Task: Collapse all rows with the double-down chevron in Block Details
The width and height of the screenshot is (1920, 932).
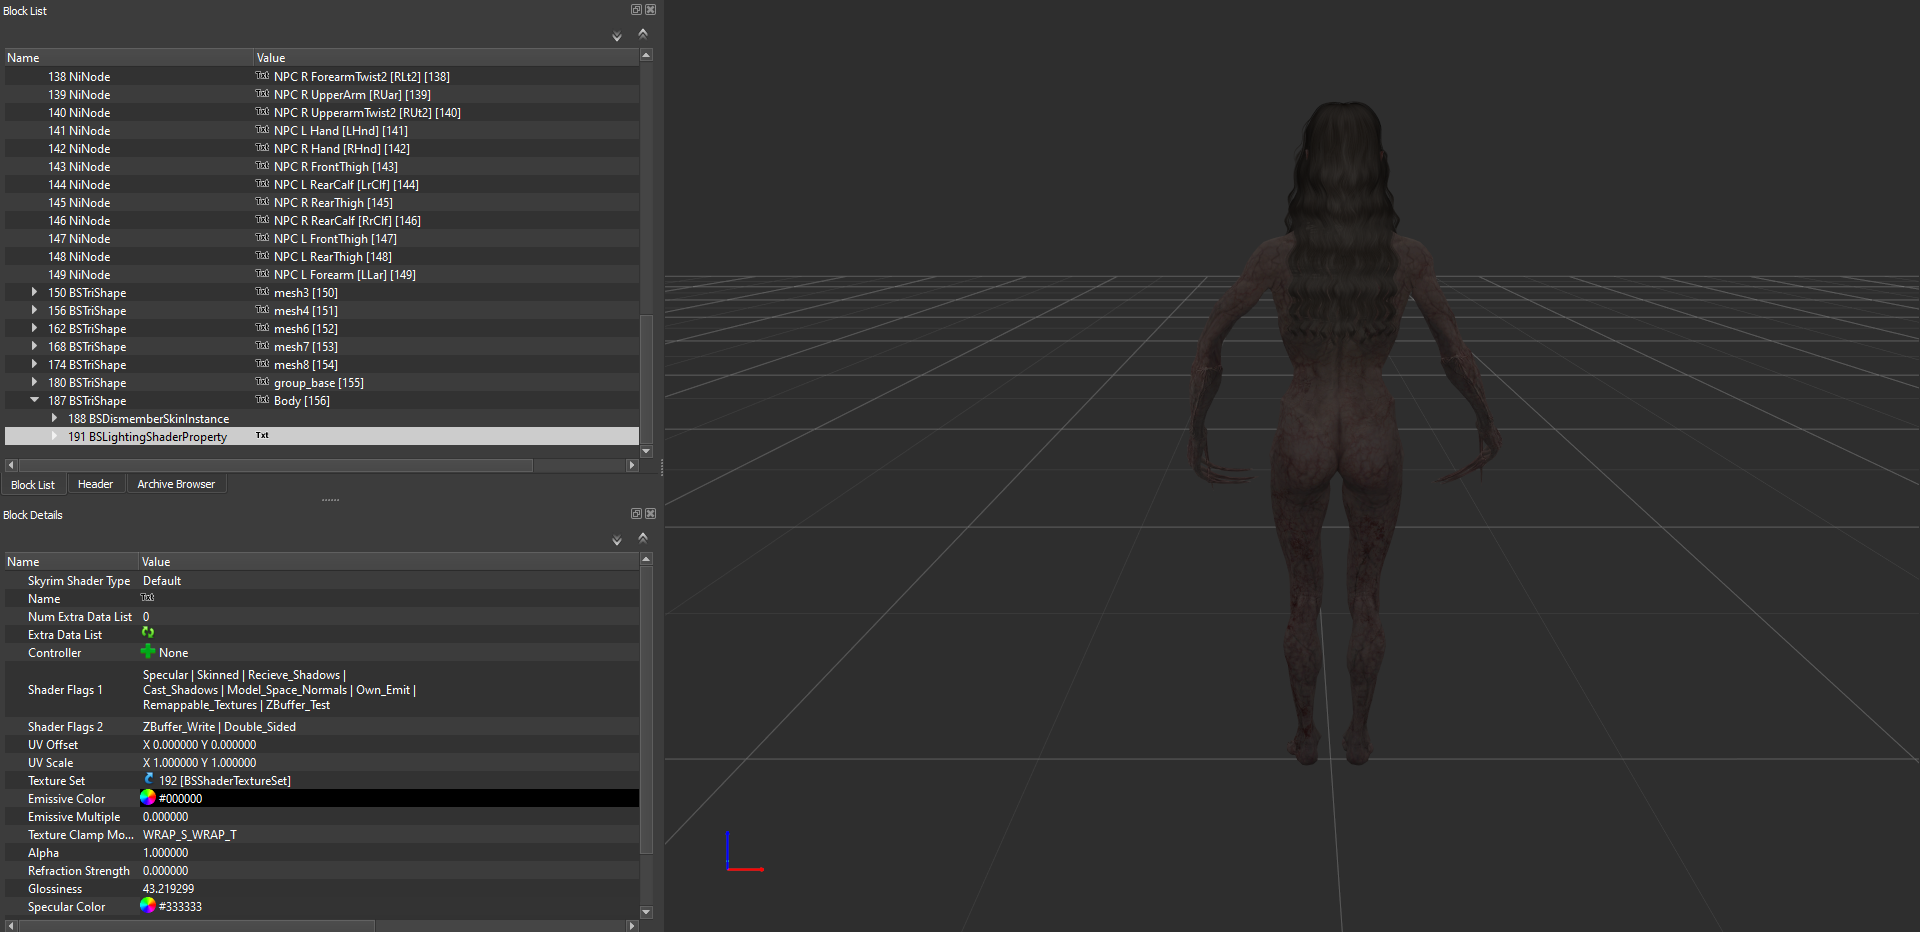Action: tap(616, 540)
